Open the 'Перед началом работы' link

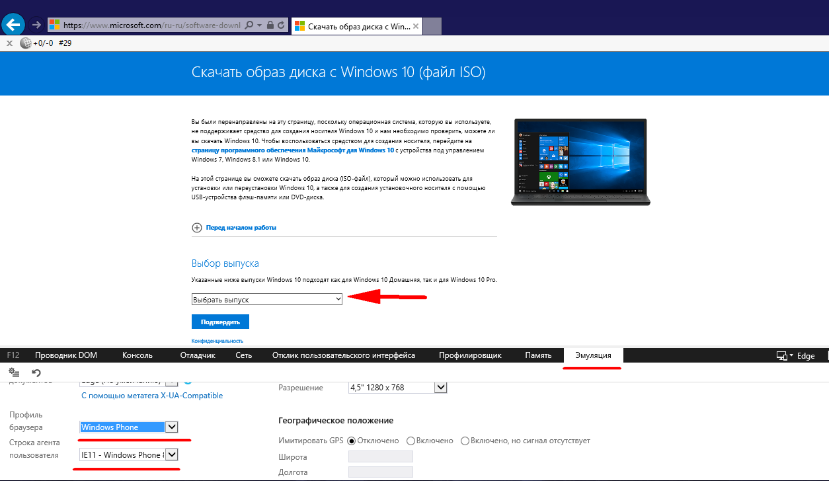241,227
